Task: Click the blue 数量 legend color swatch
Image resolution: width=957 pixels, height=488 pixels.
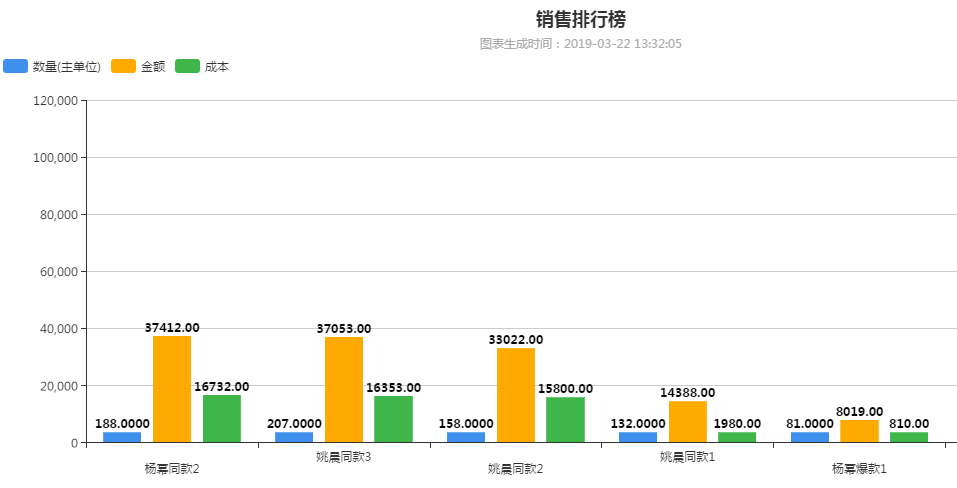Action: [x=15, y=66]
